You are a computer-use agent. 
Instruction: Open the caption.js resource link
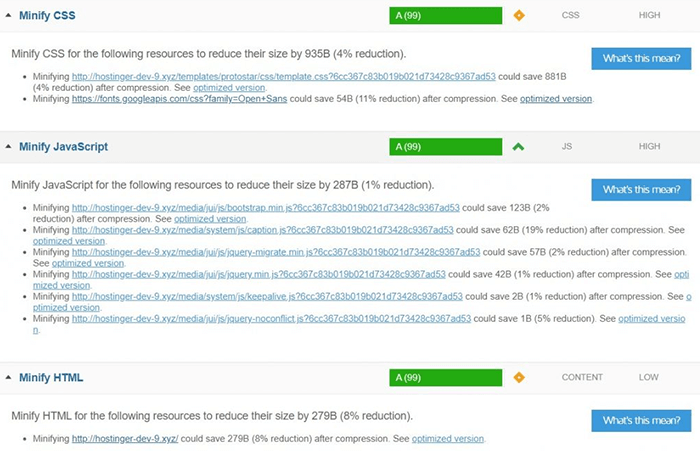(x=262, y=230)
